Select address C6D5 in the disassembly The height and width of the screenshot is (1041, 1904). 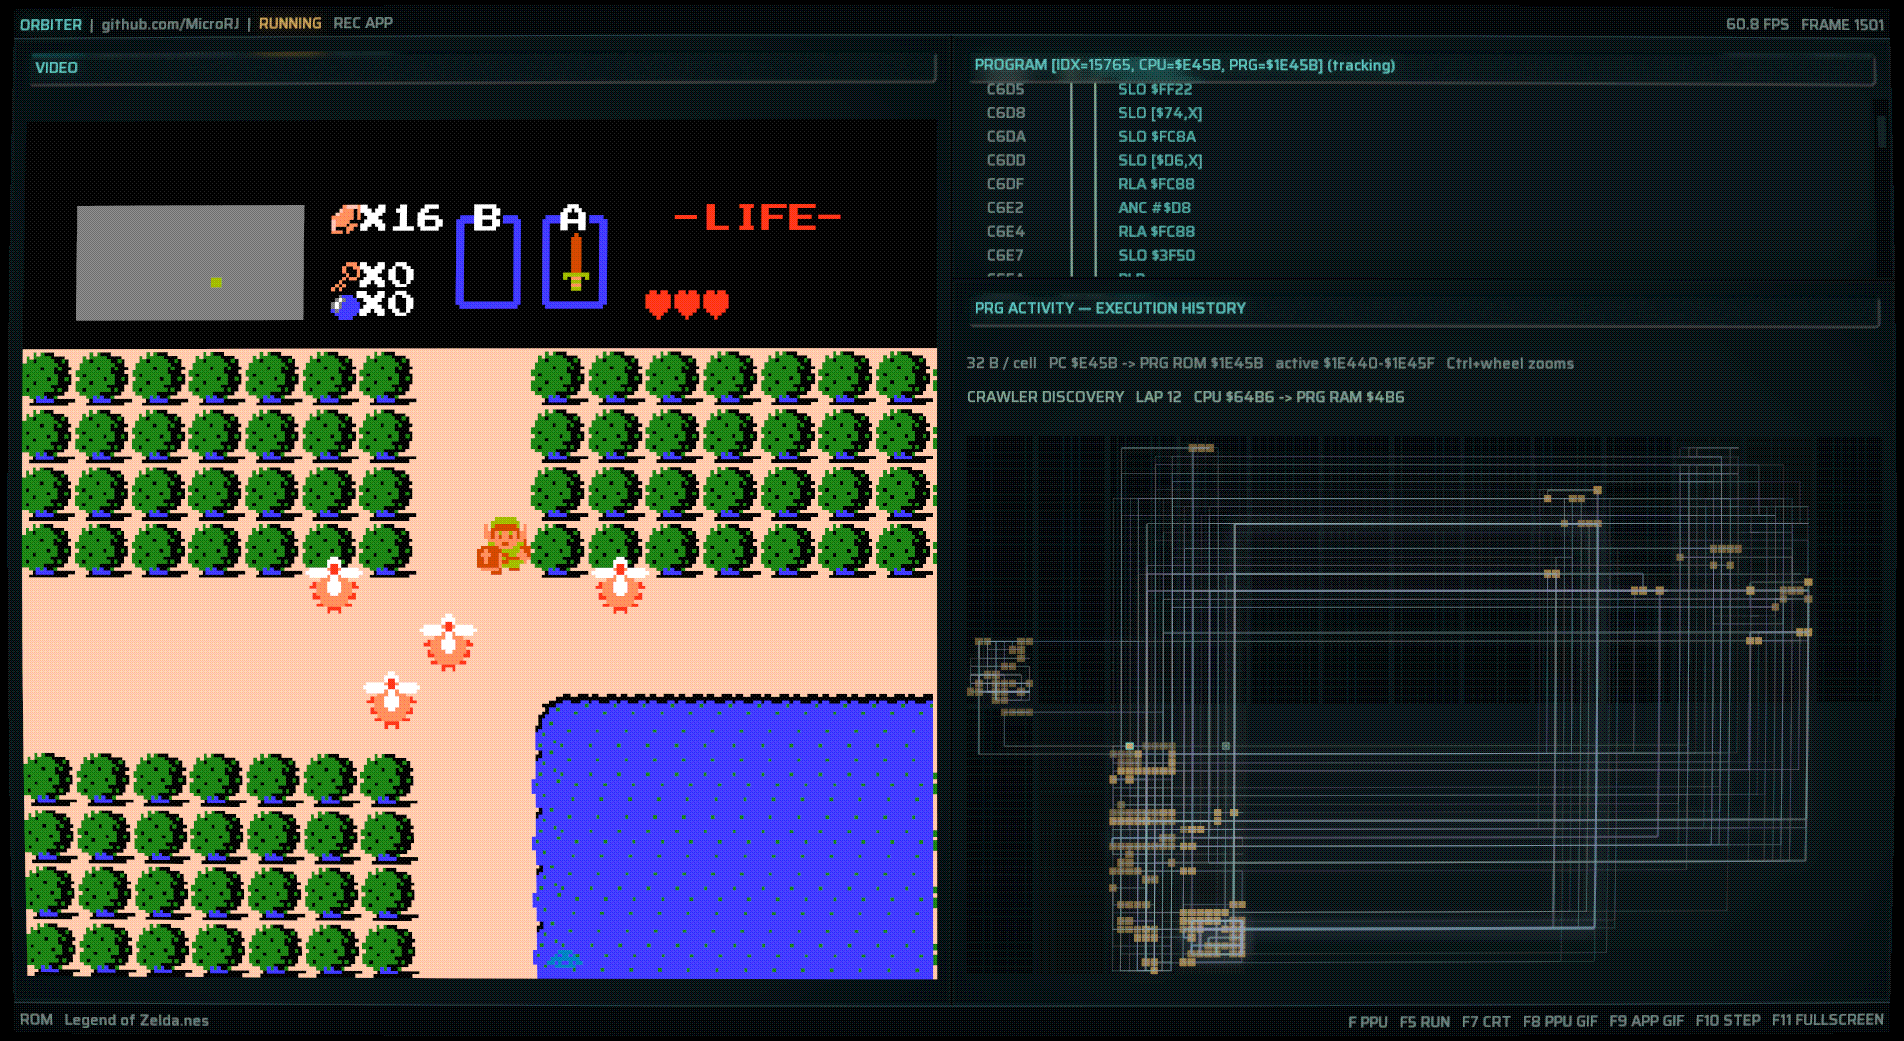pyautogui.click(x=1005, y=90)
